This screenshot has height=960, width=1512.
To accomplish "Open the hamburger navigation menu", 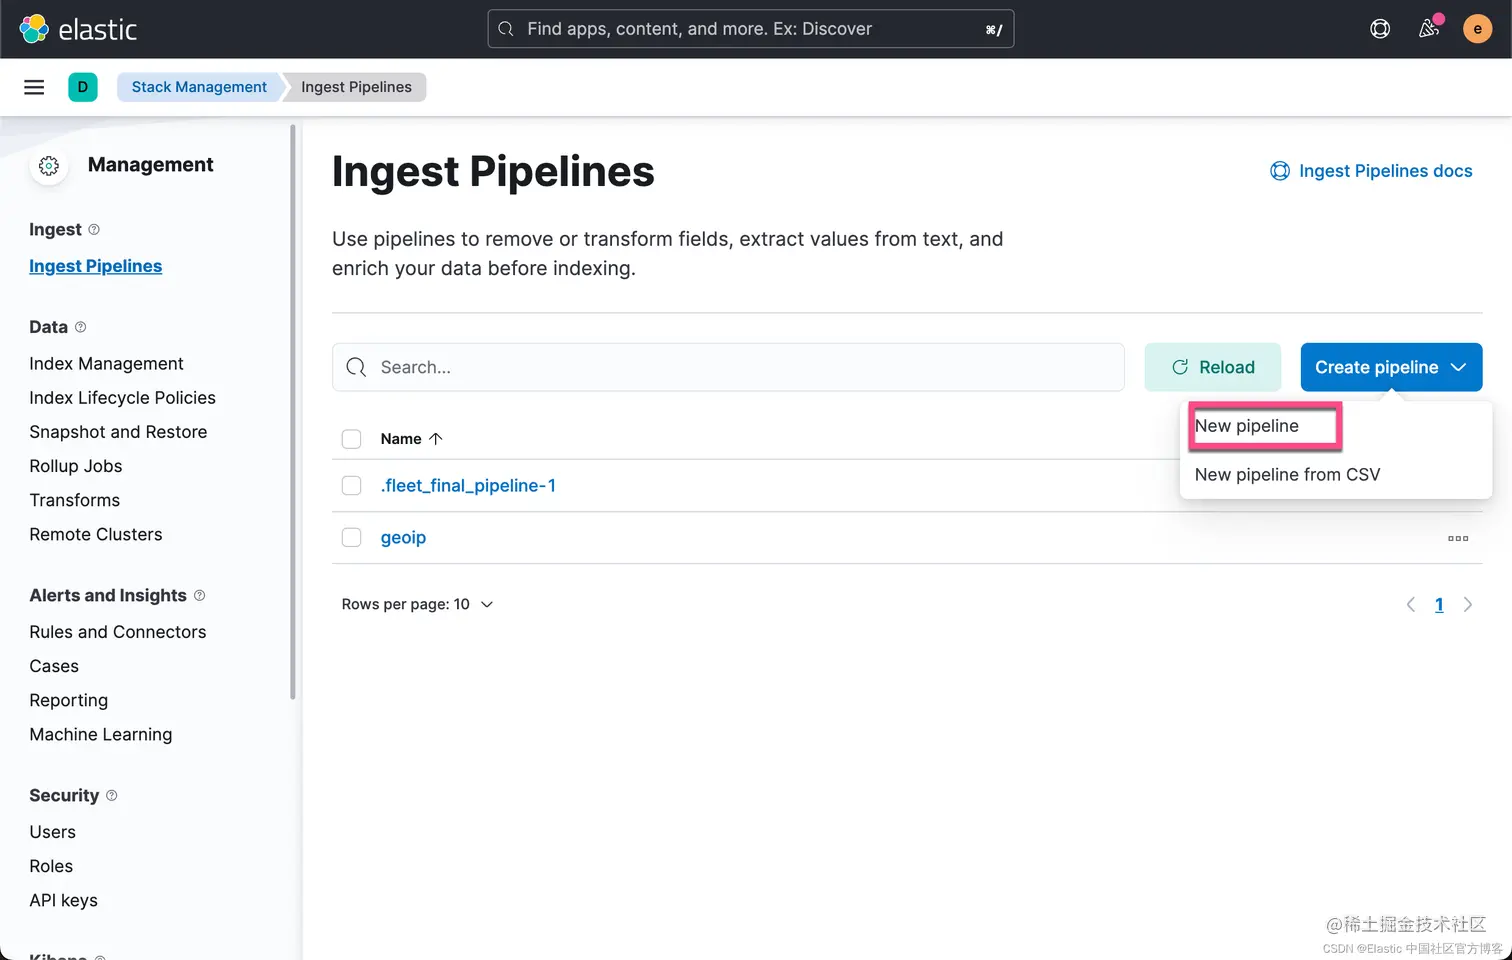I will tap(34, 87).
